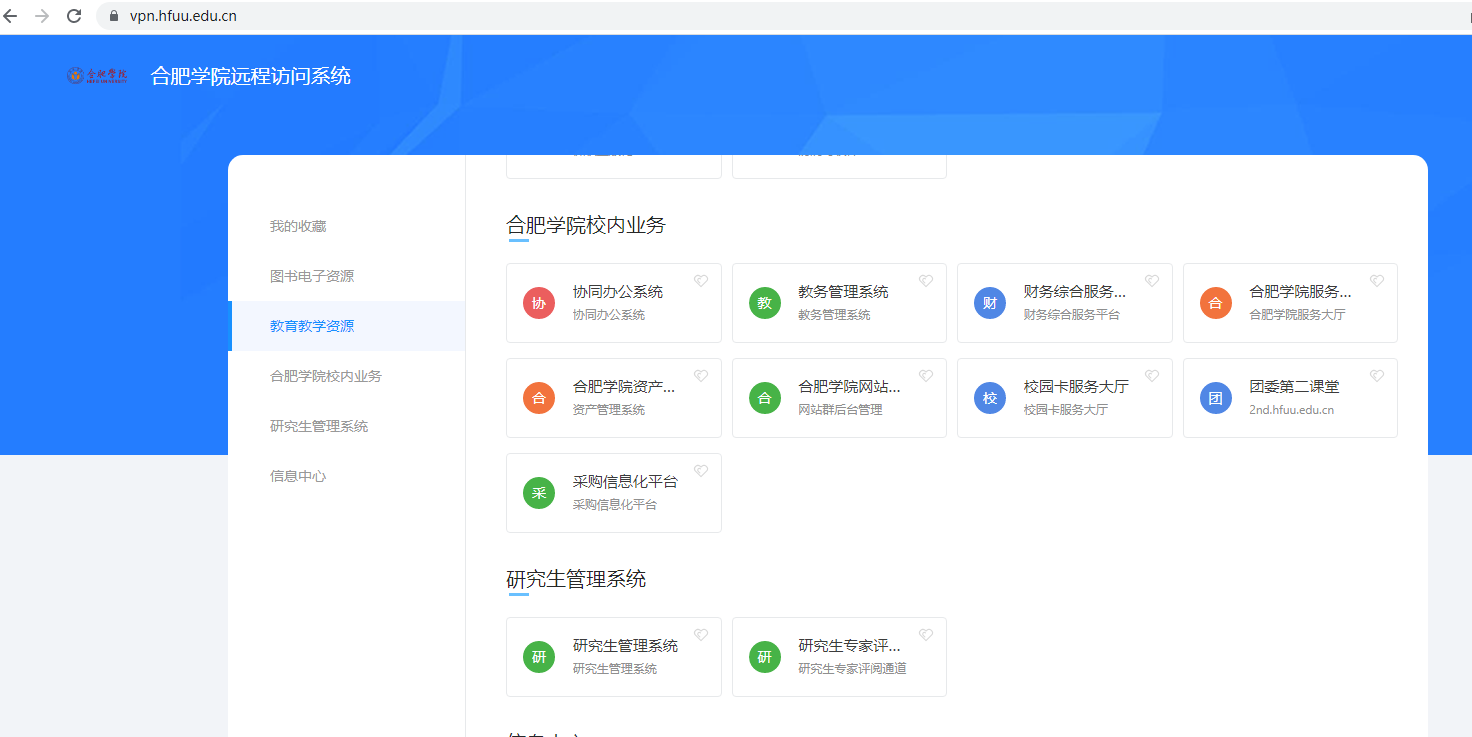Click the orange 合 icon of 合肥学院服务大厅
The height and width of the screenshot is (737, 1472).
[1216, 303]
